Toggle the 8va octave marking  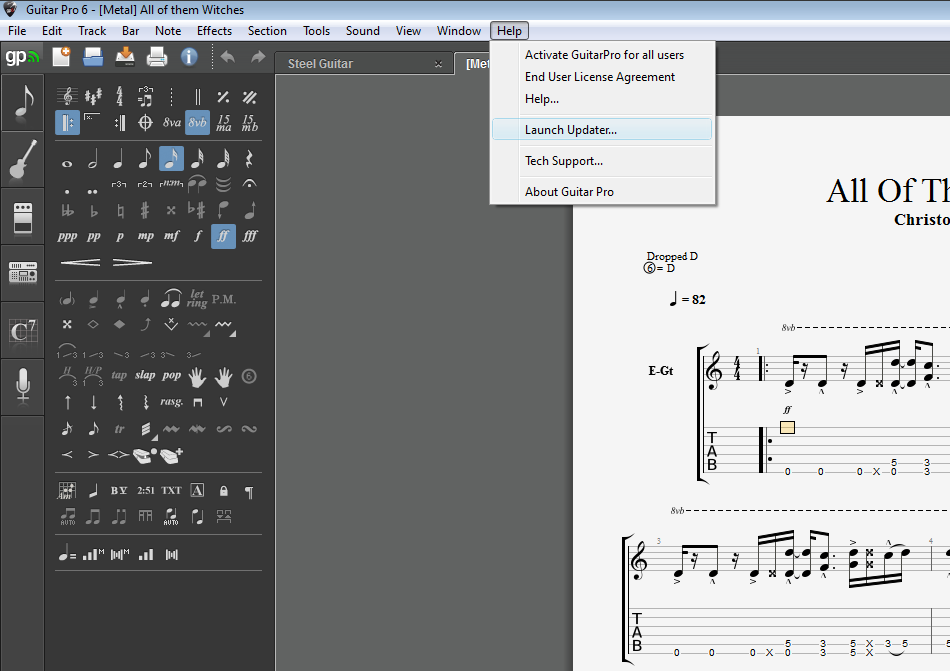click(171, 122)
